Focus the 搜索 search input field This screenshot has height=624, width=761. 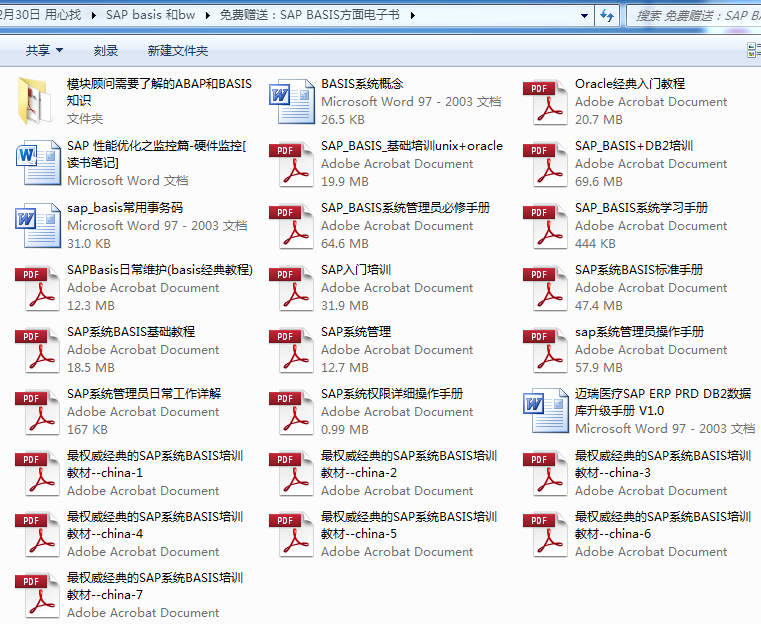696,16
